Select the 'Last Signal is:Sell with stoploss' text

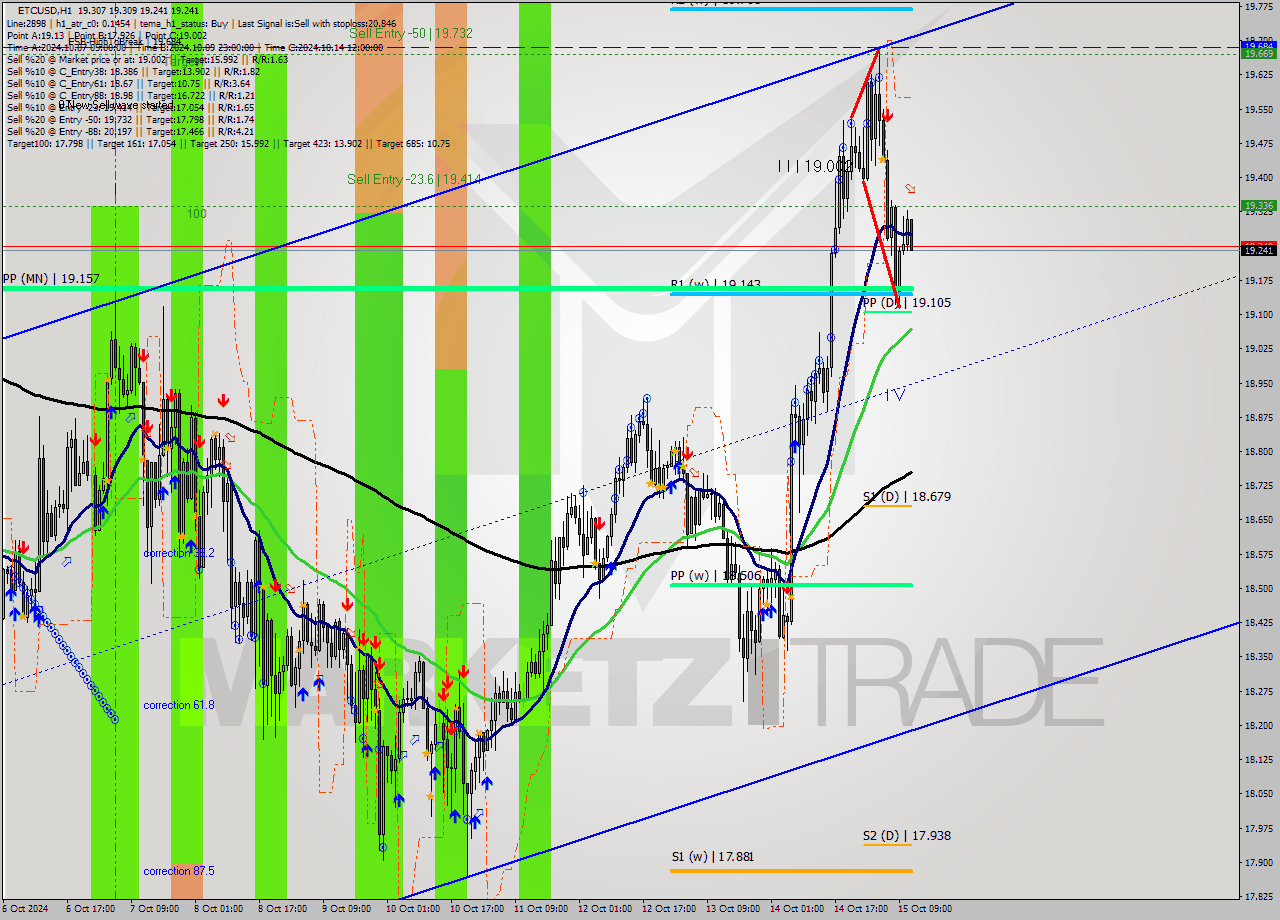[302, 22]
